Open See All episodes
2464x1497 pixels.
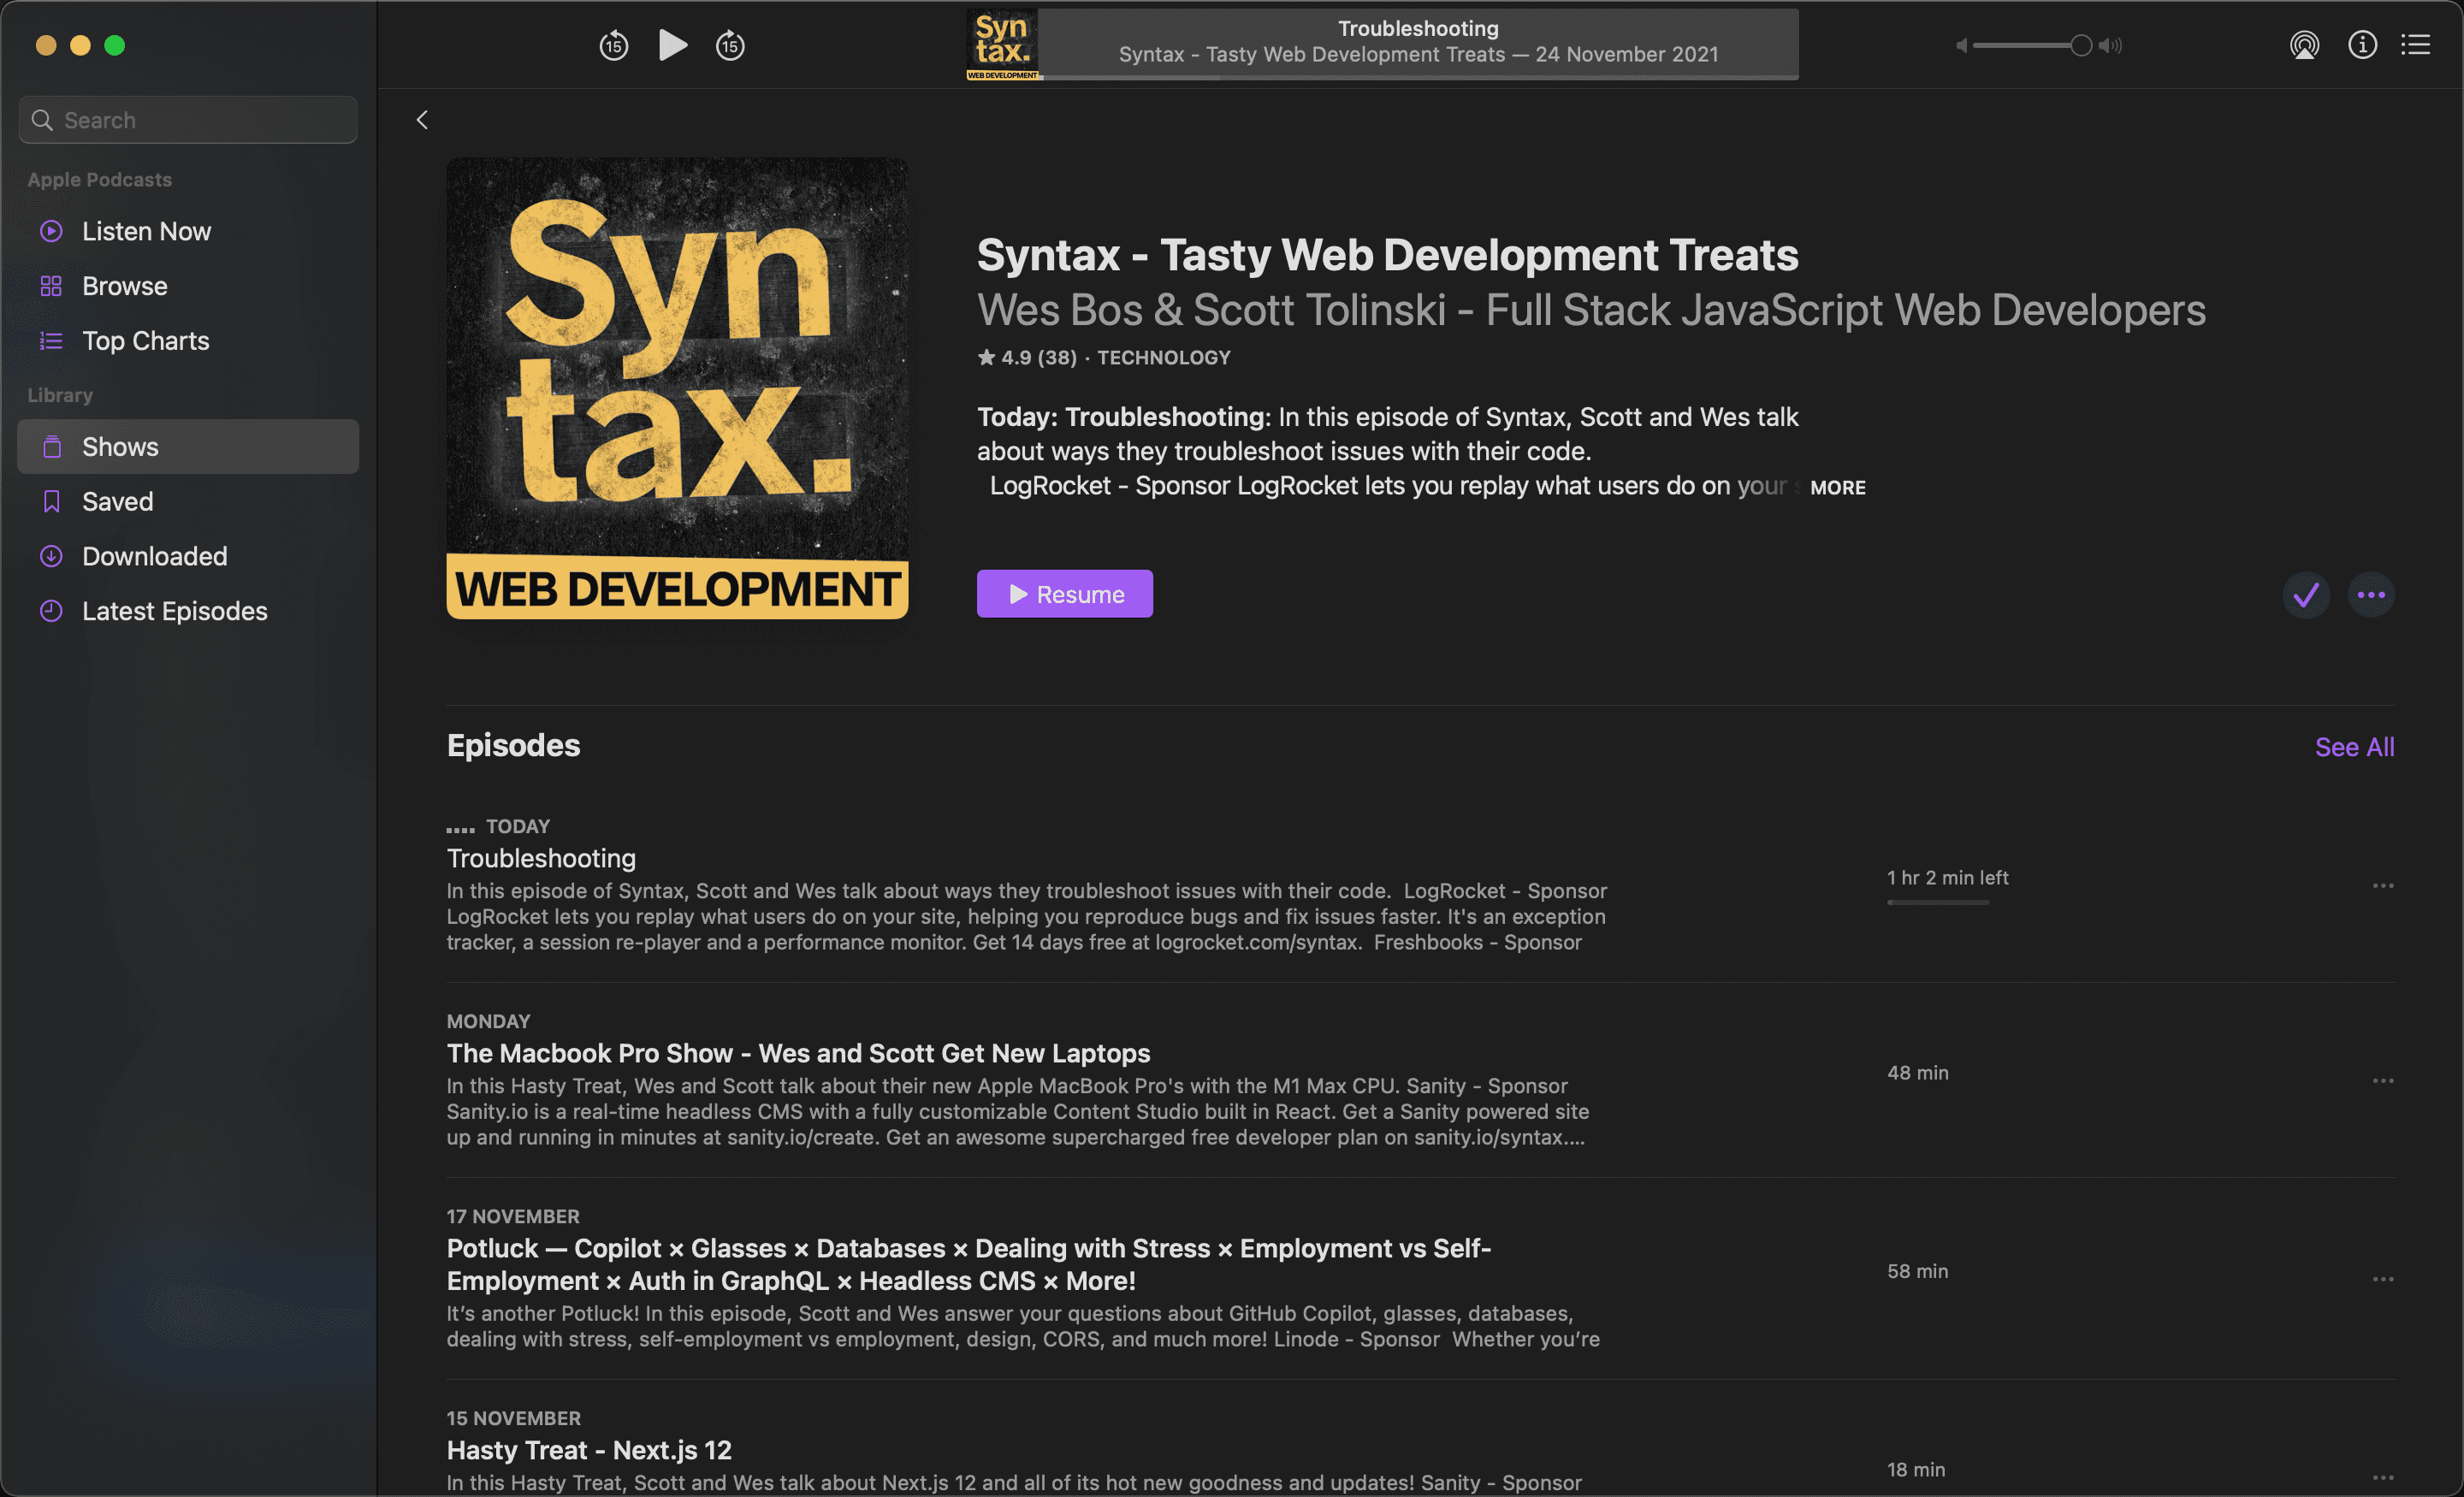tap(2354, 747)
